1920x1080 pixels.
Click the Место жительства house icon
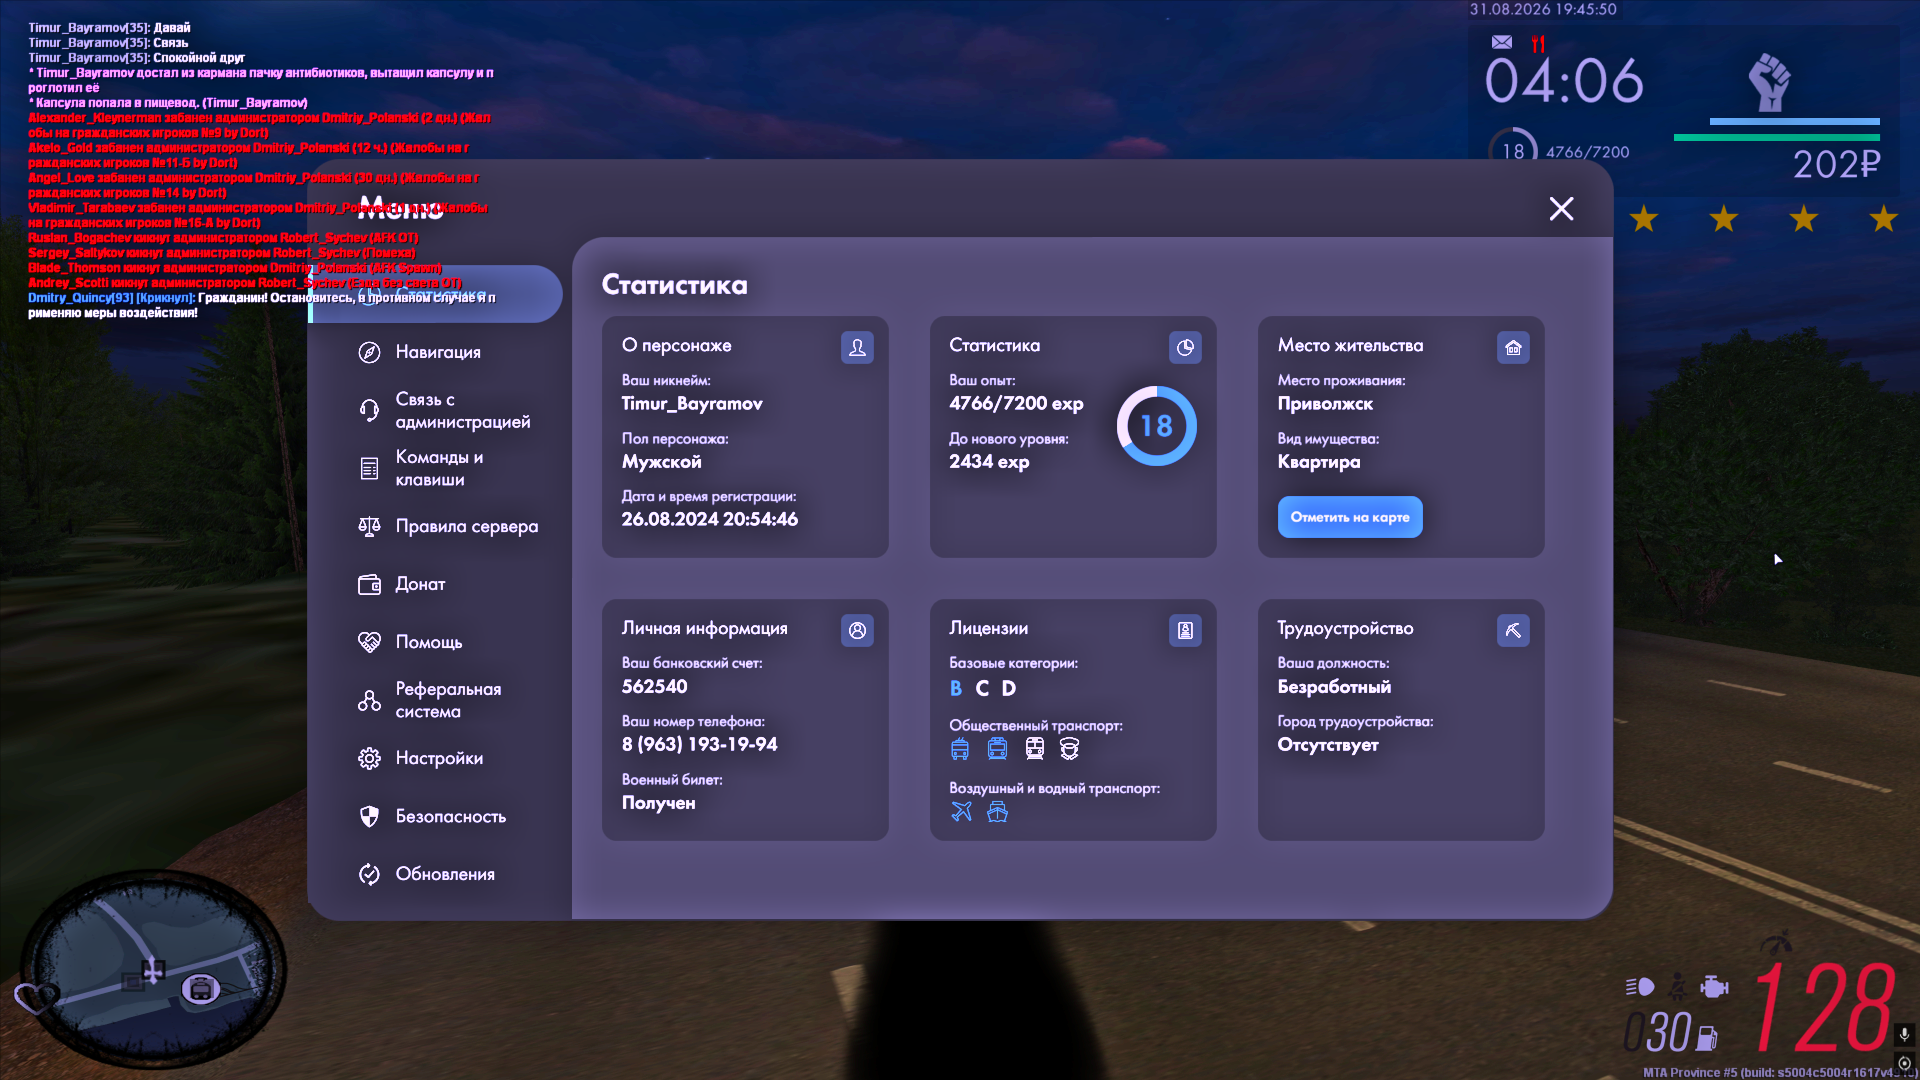[1513, 347]
